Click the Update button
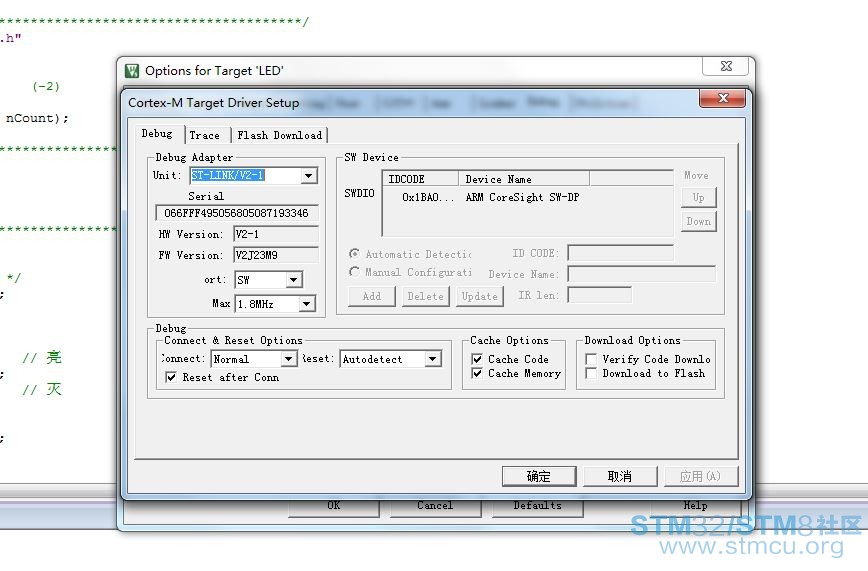Viewport: 868px width, 571px height. [479, 296]
